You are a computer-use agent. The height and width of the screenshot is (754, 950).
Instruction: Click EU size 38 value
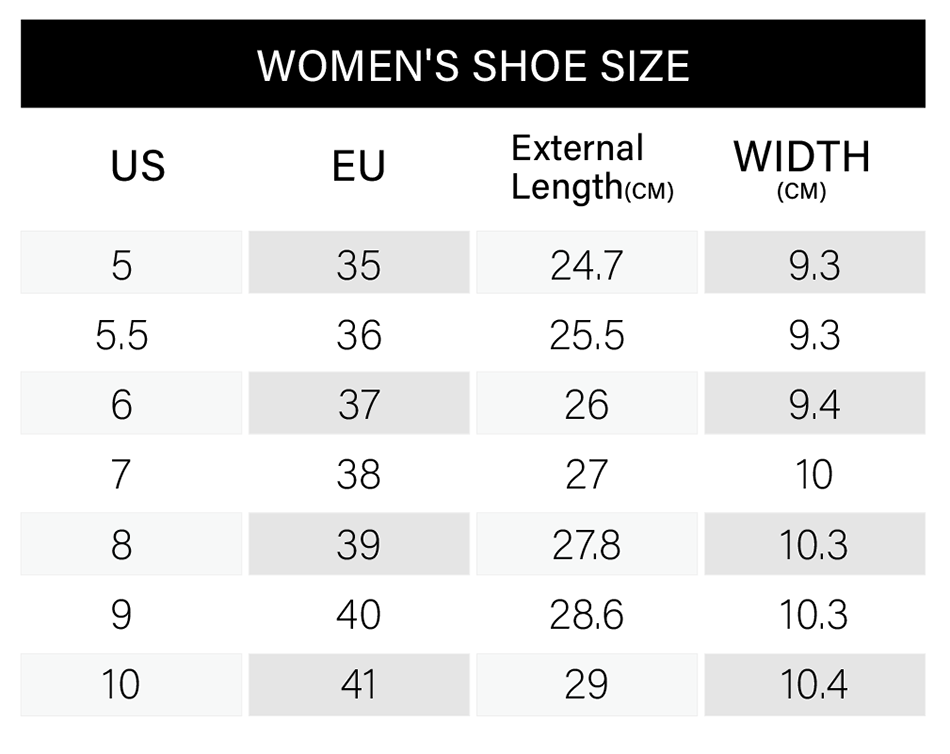(x=359, y=475)
